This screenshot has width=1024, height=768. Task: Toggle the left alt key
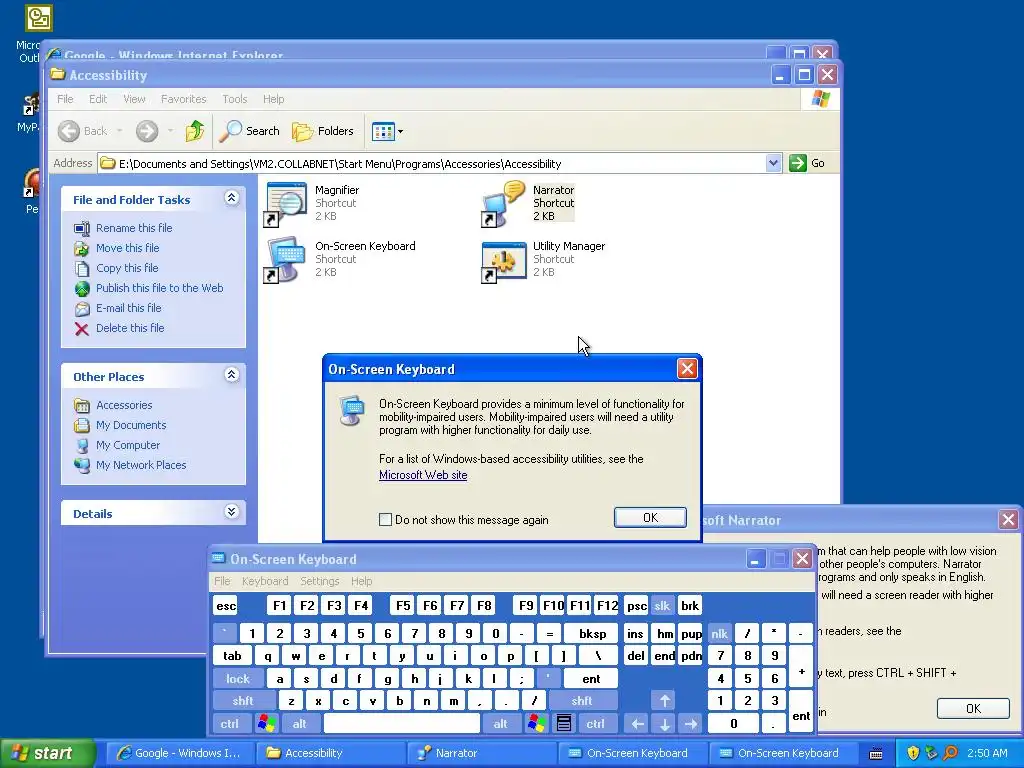[300, 724]
